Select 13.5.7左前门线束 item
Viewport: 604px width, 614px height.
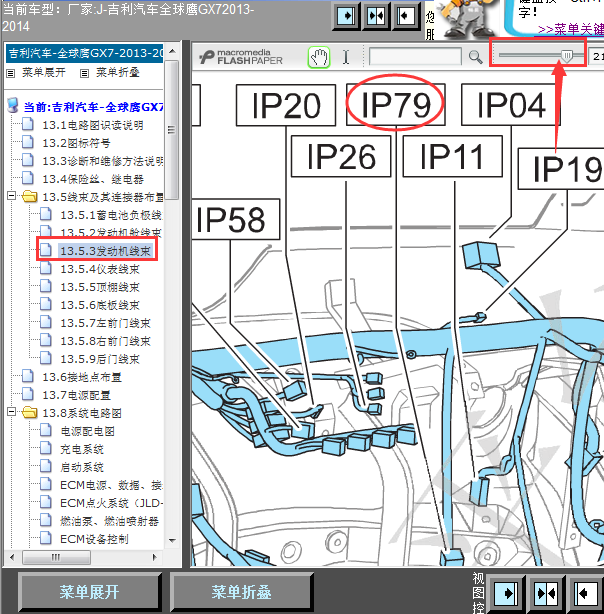click(x=105, y=323)
